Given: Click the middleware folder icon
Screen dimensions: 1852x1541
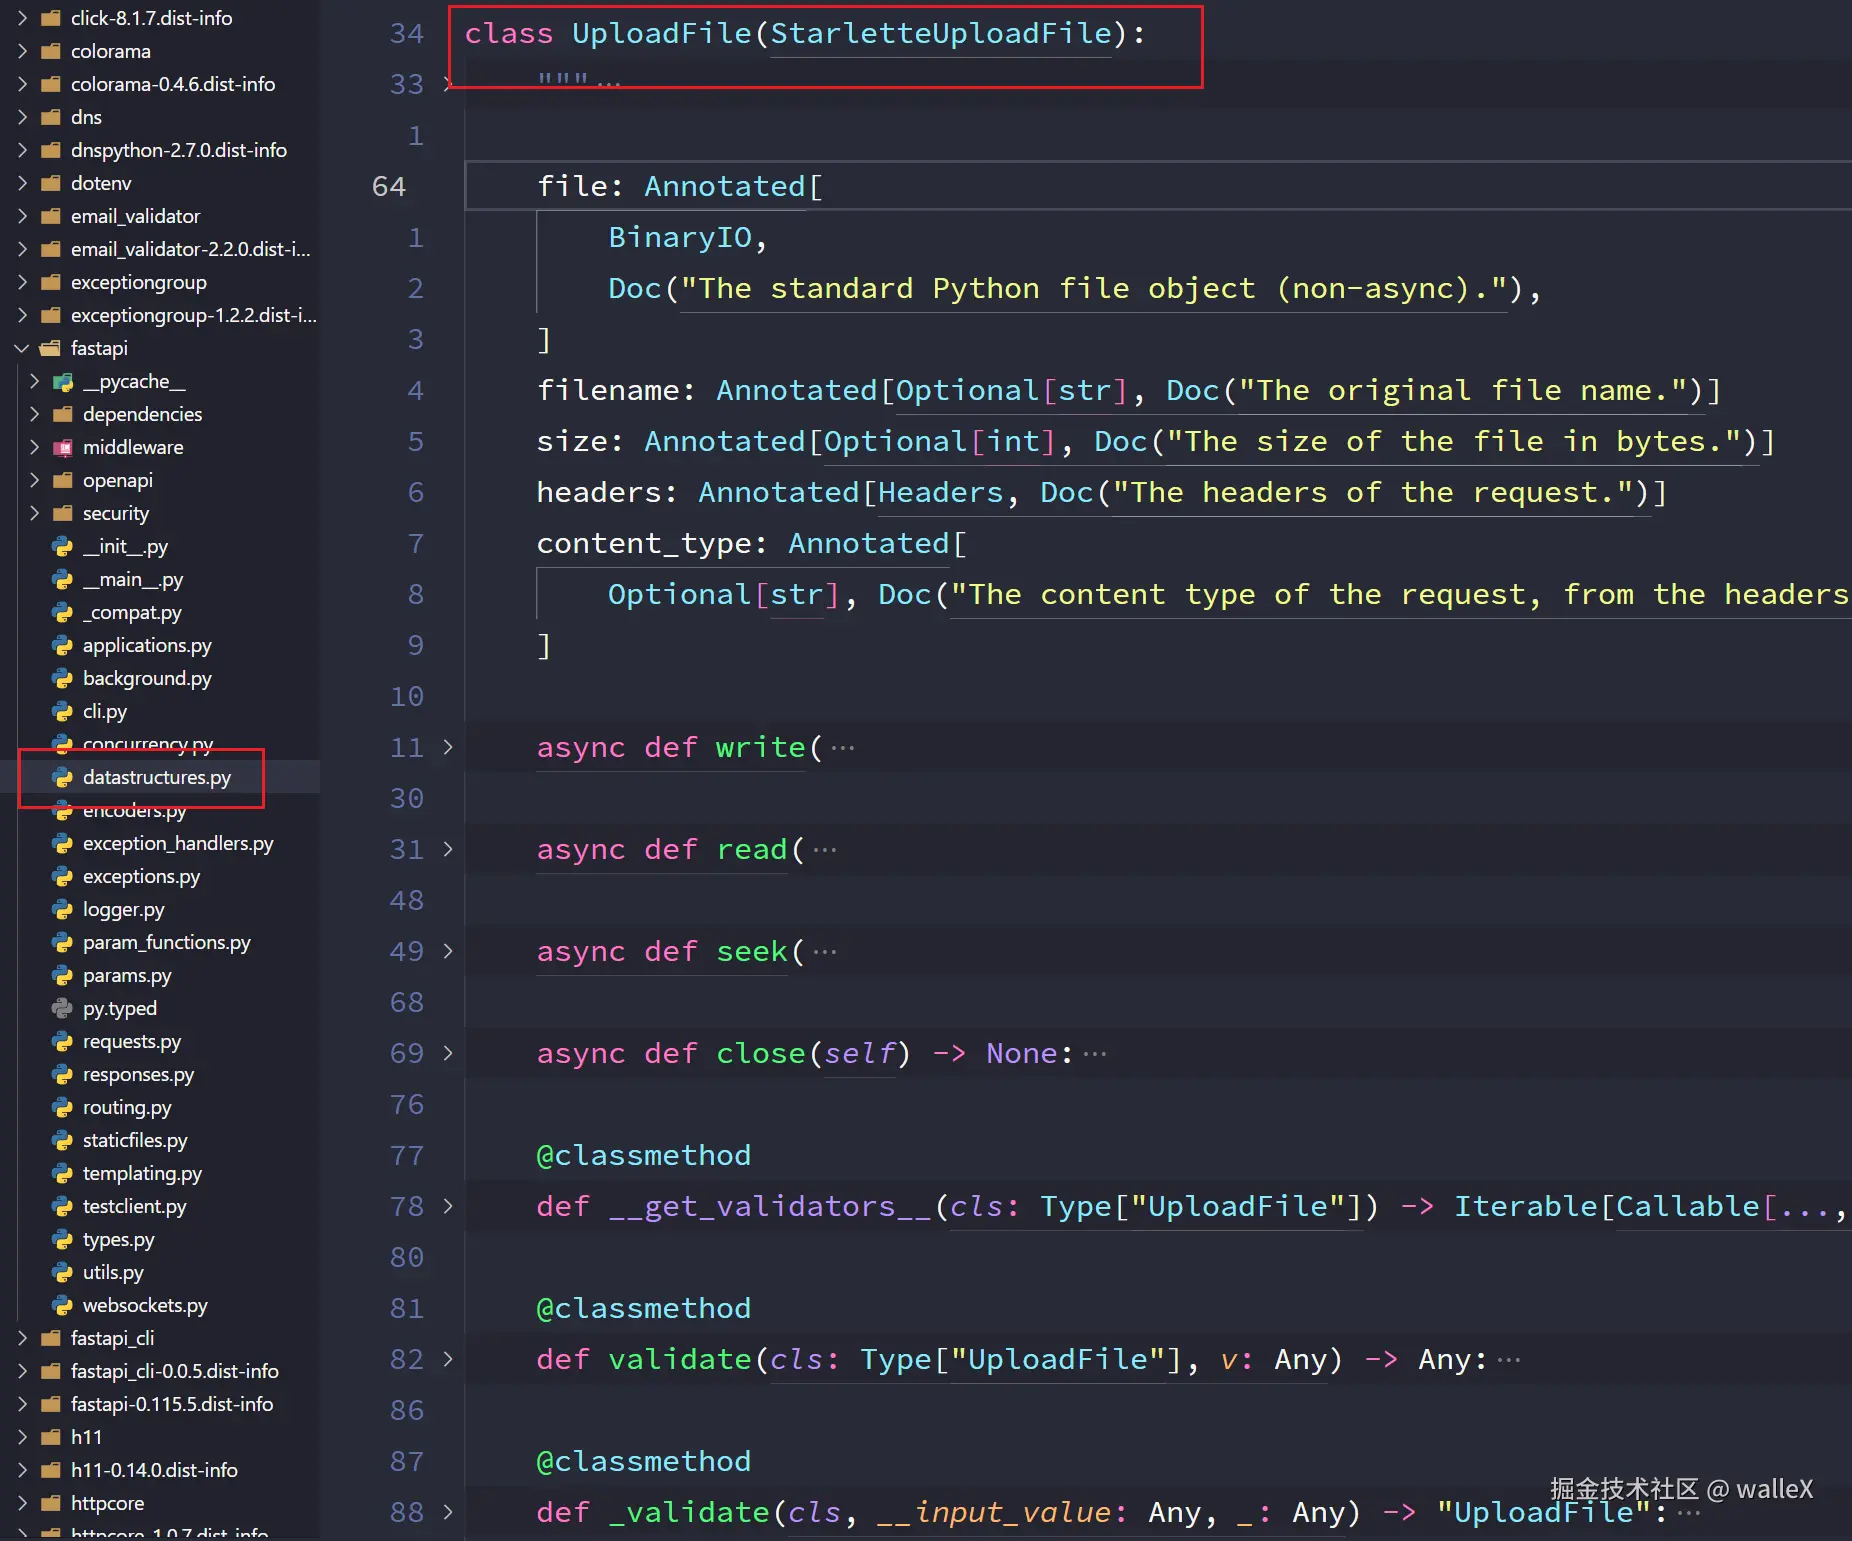Looking at the screenshot, I should [63, 447].
